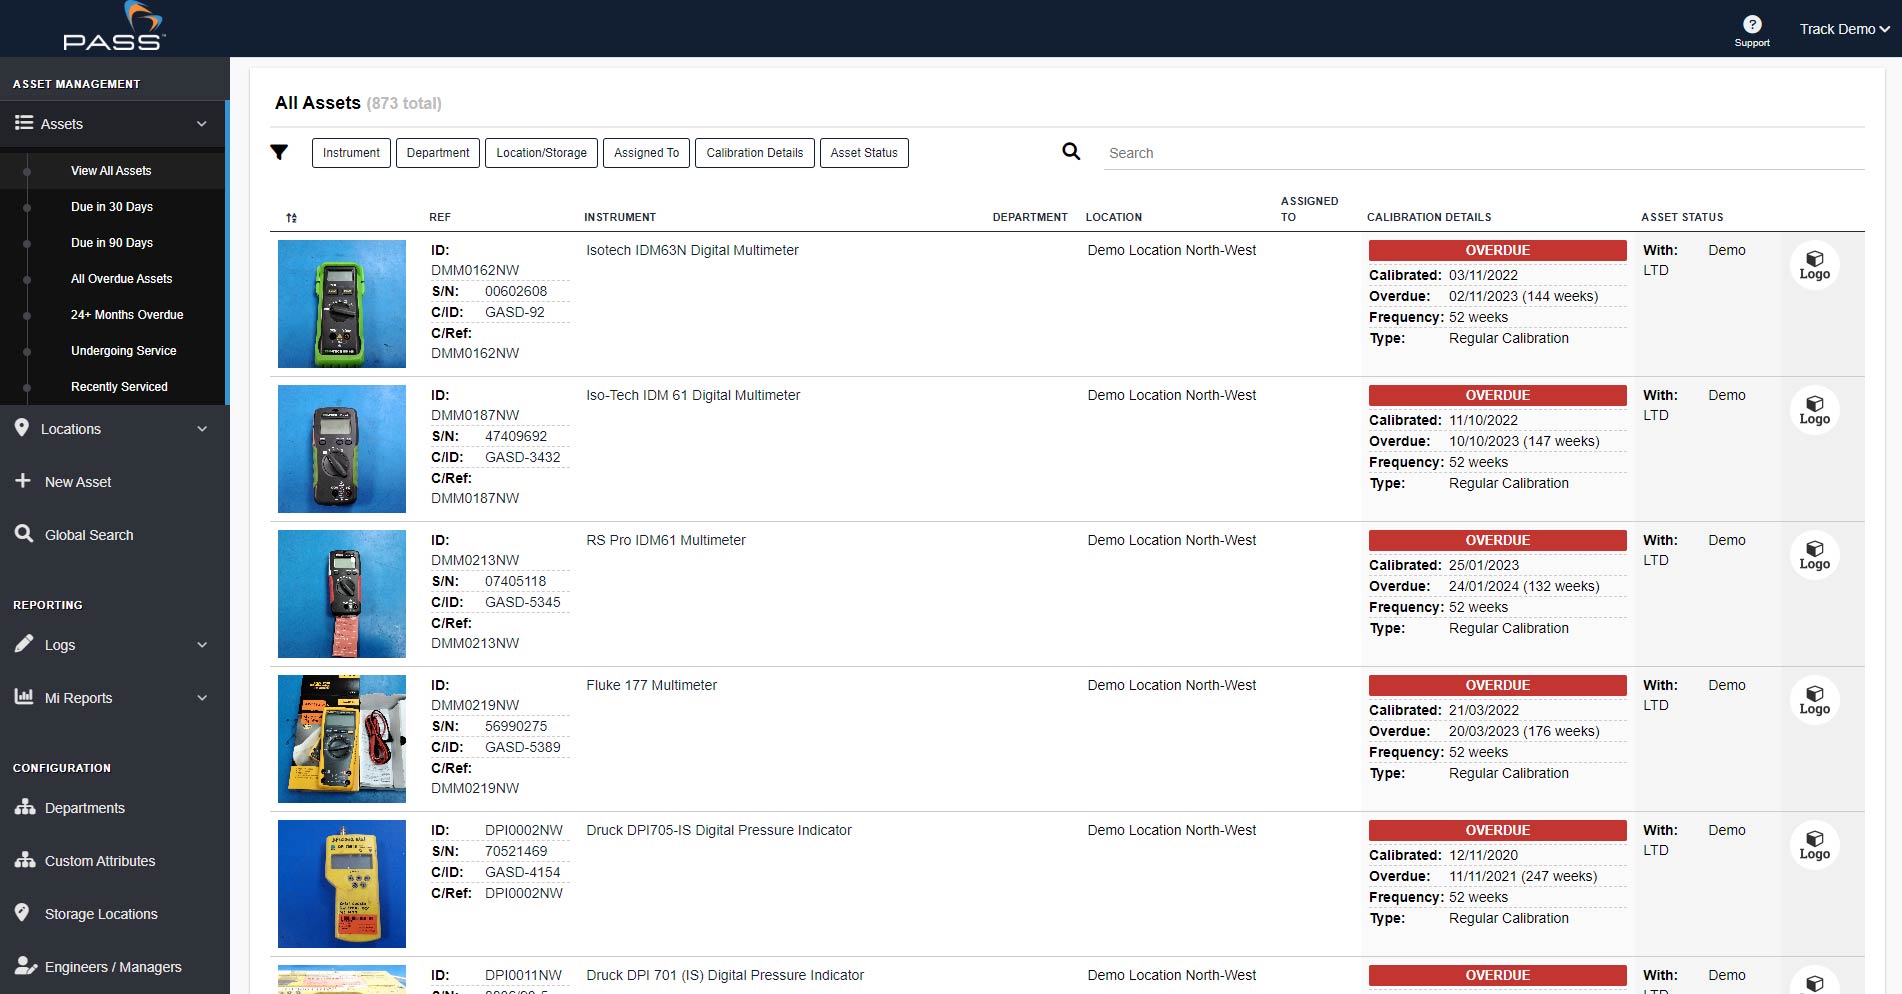
Task: Open the New Asset page
Action: tap(78, 482)
